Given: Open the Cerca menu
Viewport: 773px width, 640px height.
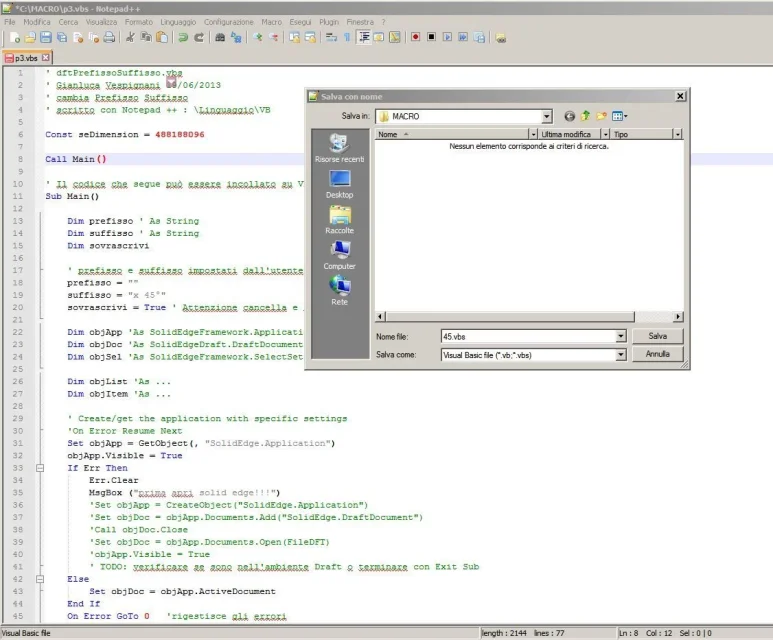Looking at the screenshot, I should [x=68, y=22].
